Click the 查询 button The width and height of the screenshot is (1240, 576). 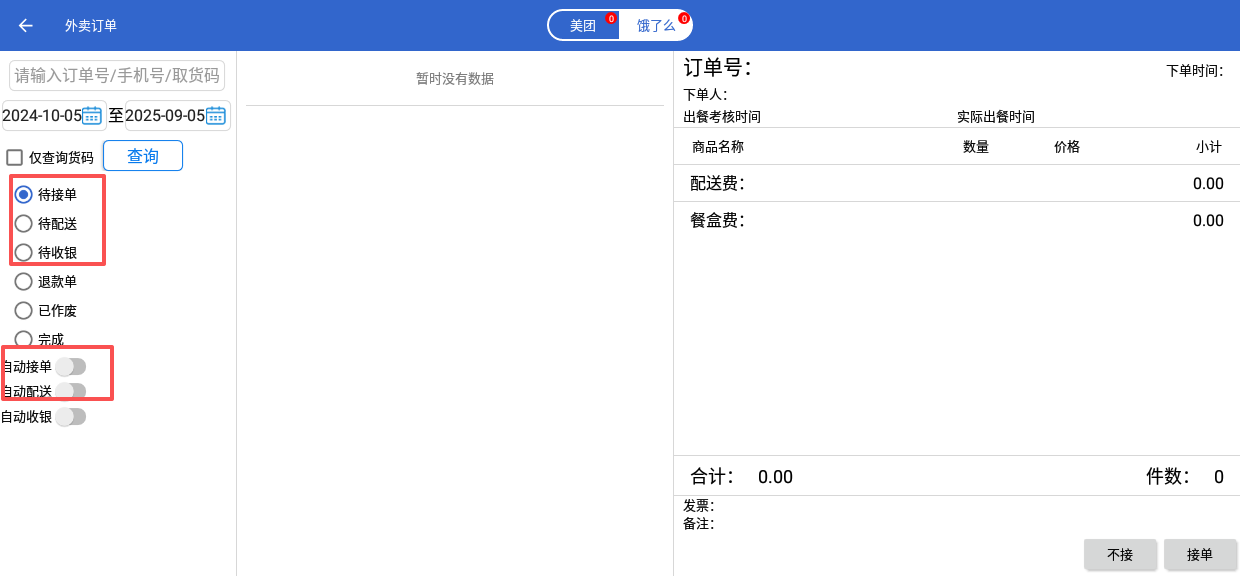point(143,156)
